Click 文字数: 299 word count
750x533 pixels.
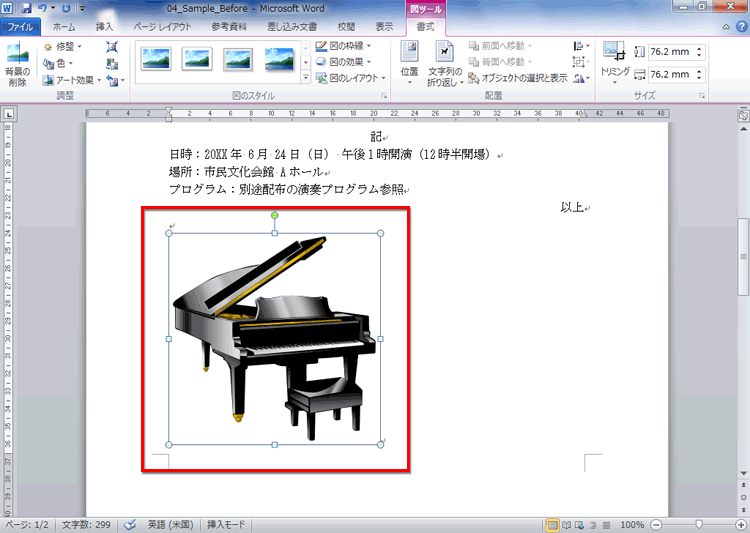86,525
